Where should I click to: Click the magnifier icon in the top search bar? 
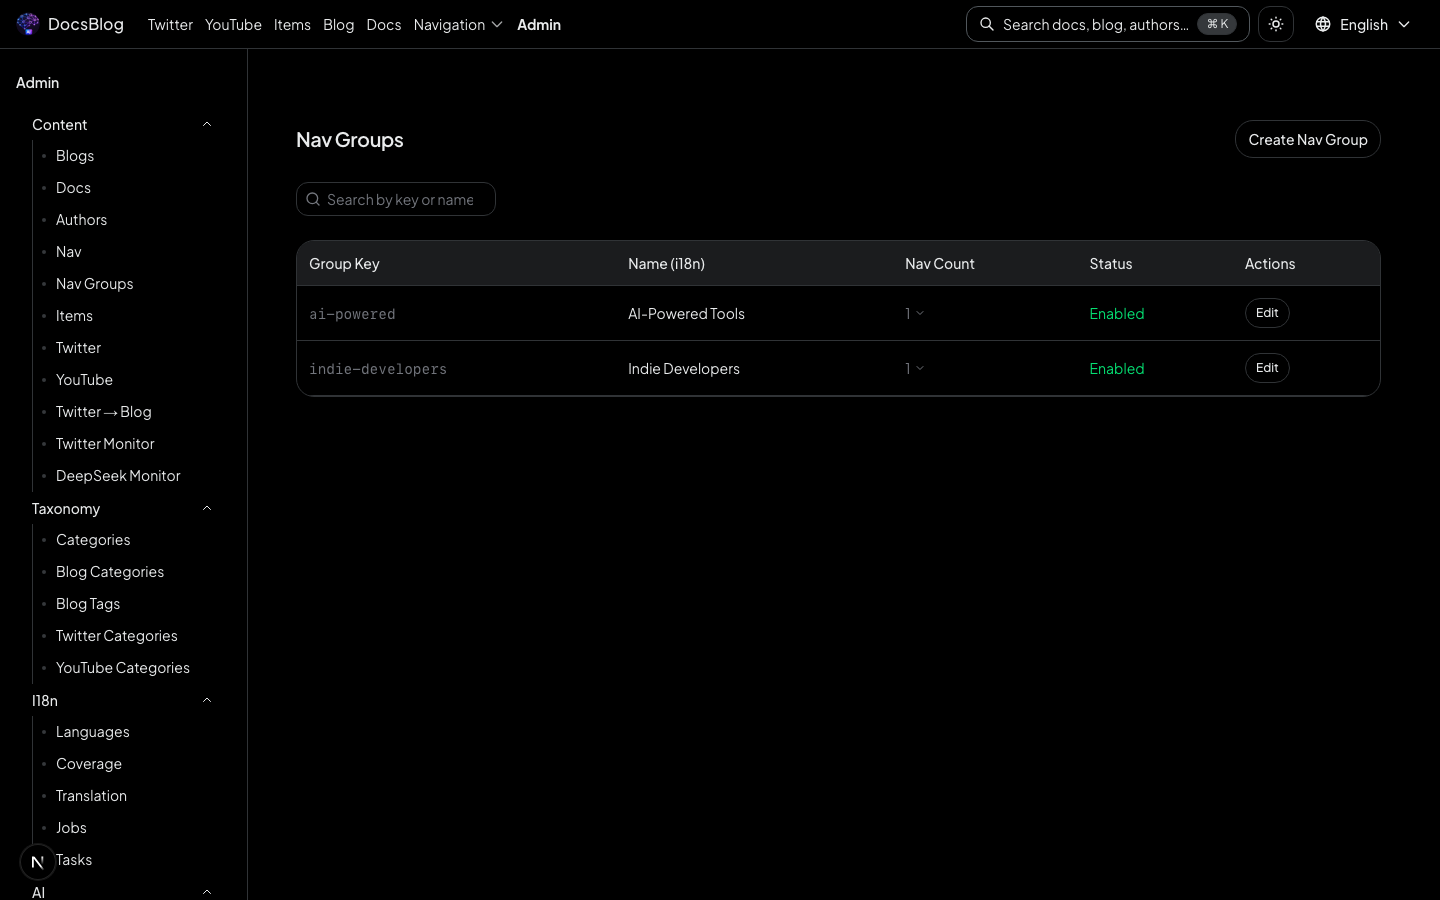pyautogui.click(x=987, y=24)
